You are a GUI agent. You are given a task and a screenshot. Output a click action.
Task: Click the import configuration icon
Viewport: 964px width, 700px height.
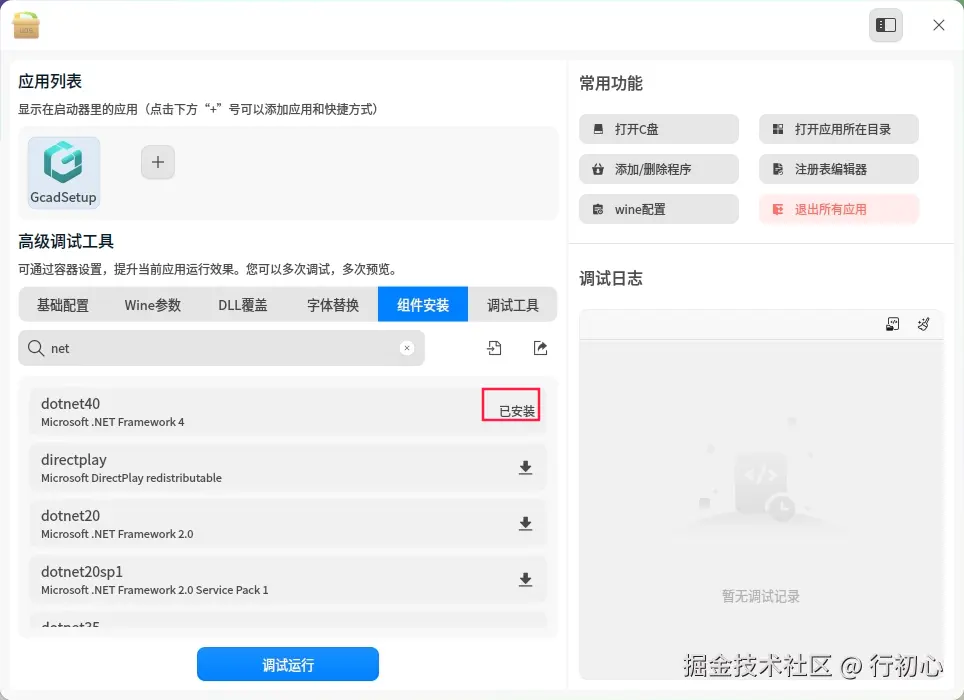coord(494,348)
